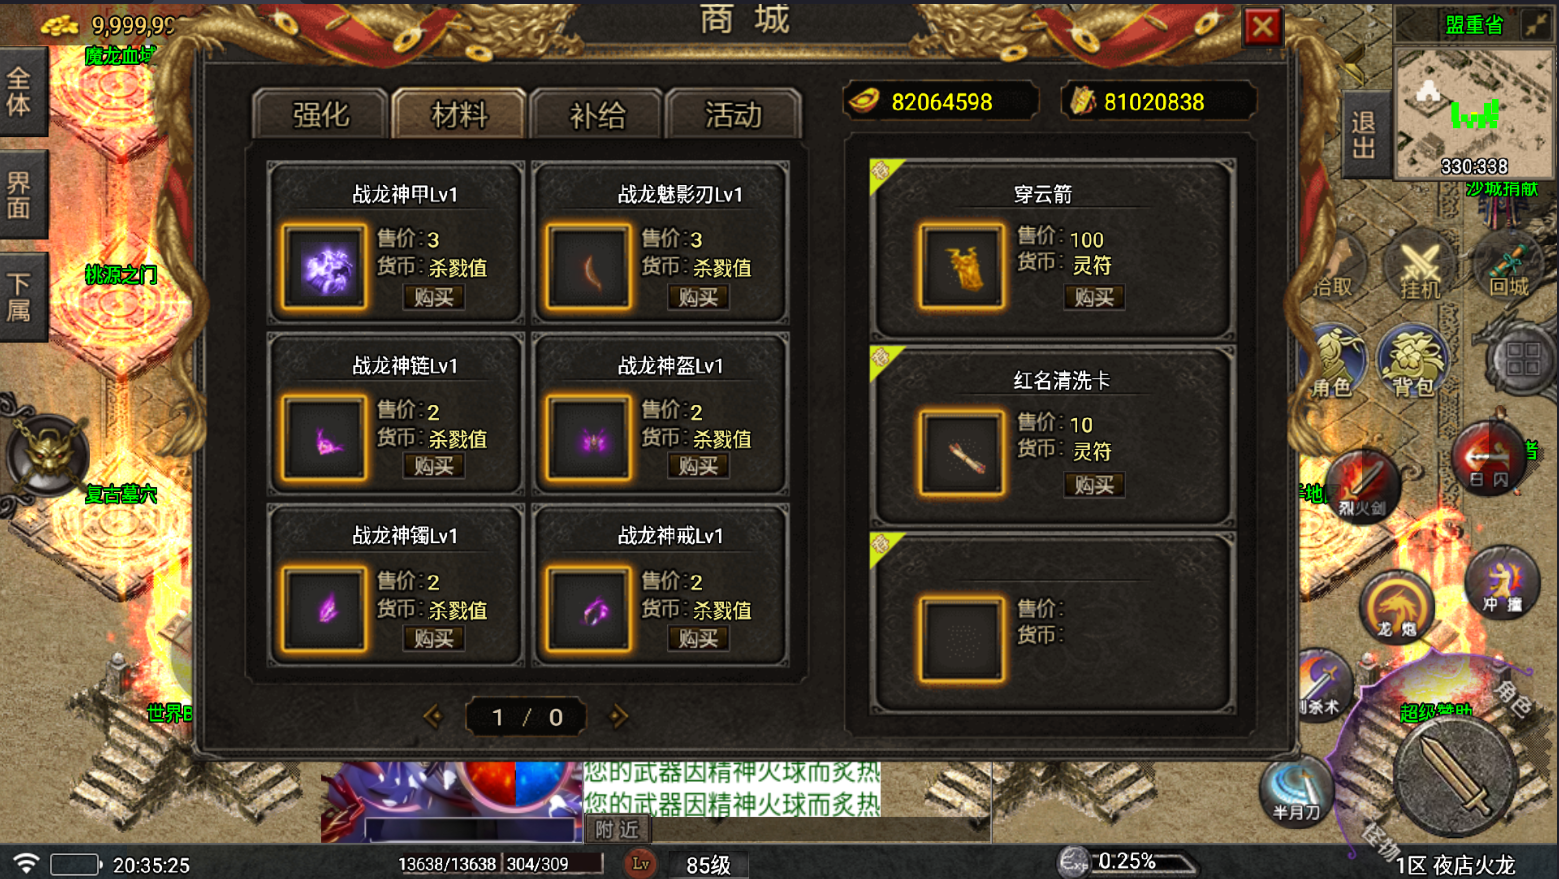The height and width of the screenshot is (879, 1559).
Task: Activate the 烈火剑 skill icon
Action: pos(1362,485)
